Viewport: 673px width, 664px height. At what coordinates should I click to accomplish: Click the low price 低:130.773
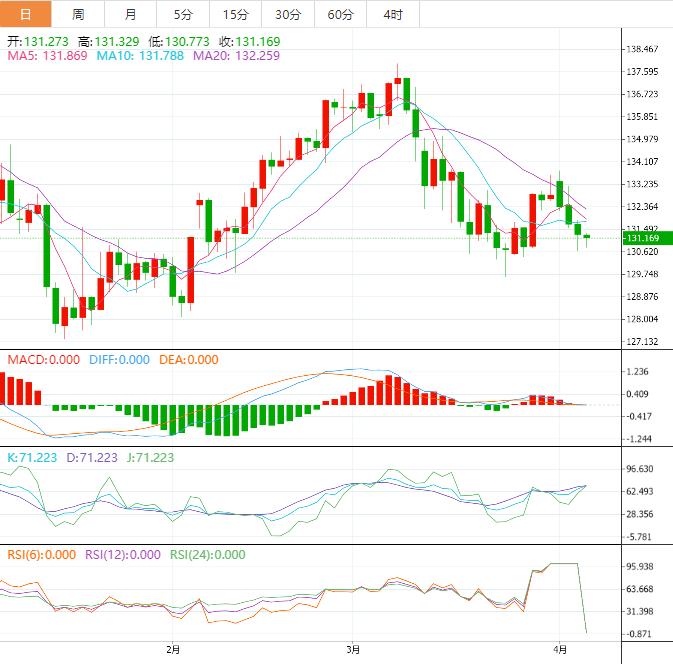click(x=179, y=42)
